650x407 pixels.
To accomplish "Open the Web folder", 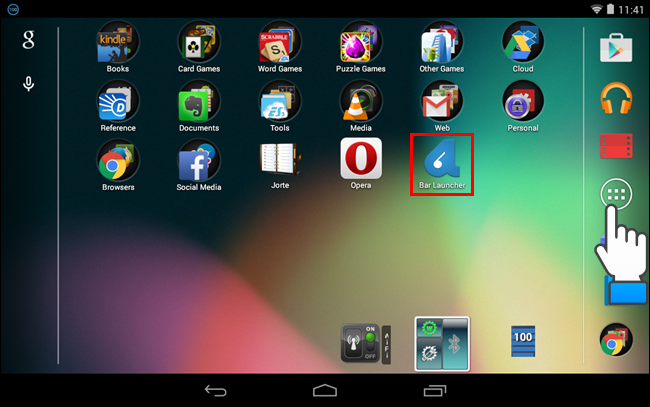I will tap(442, 102).
